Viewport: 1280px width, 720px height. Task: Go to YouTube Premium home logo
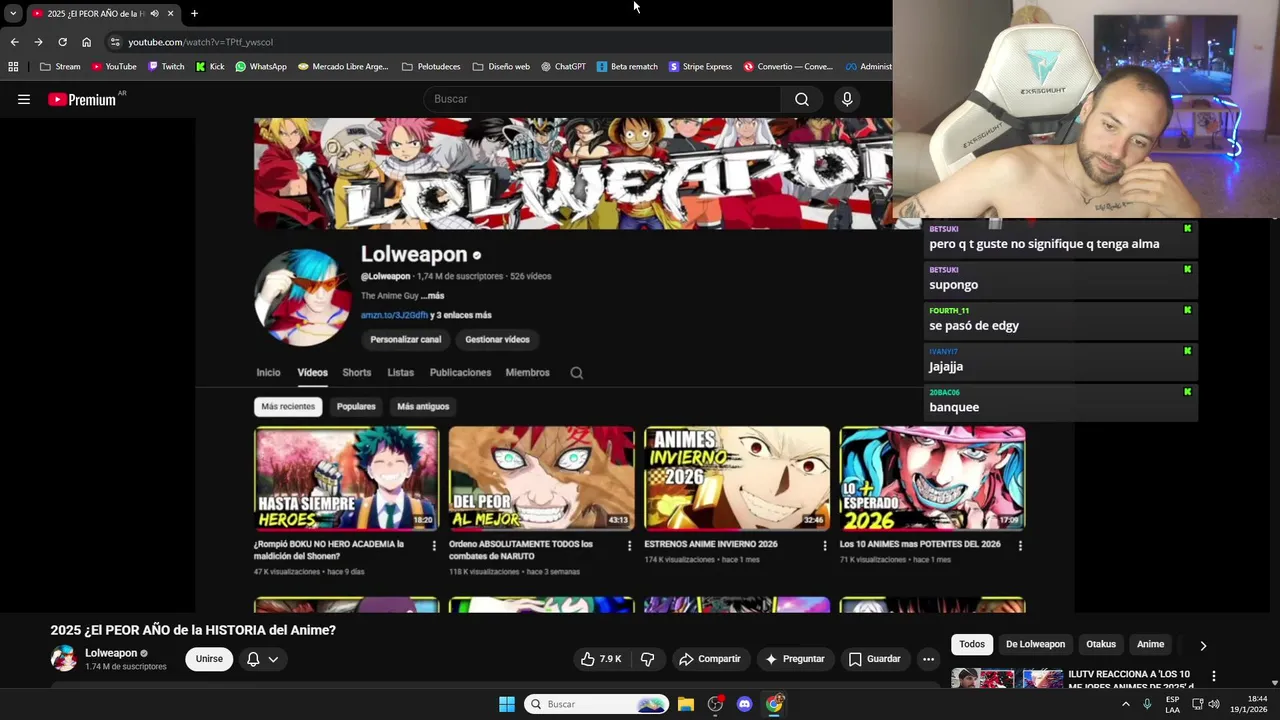82,99
